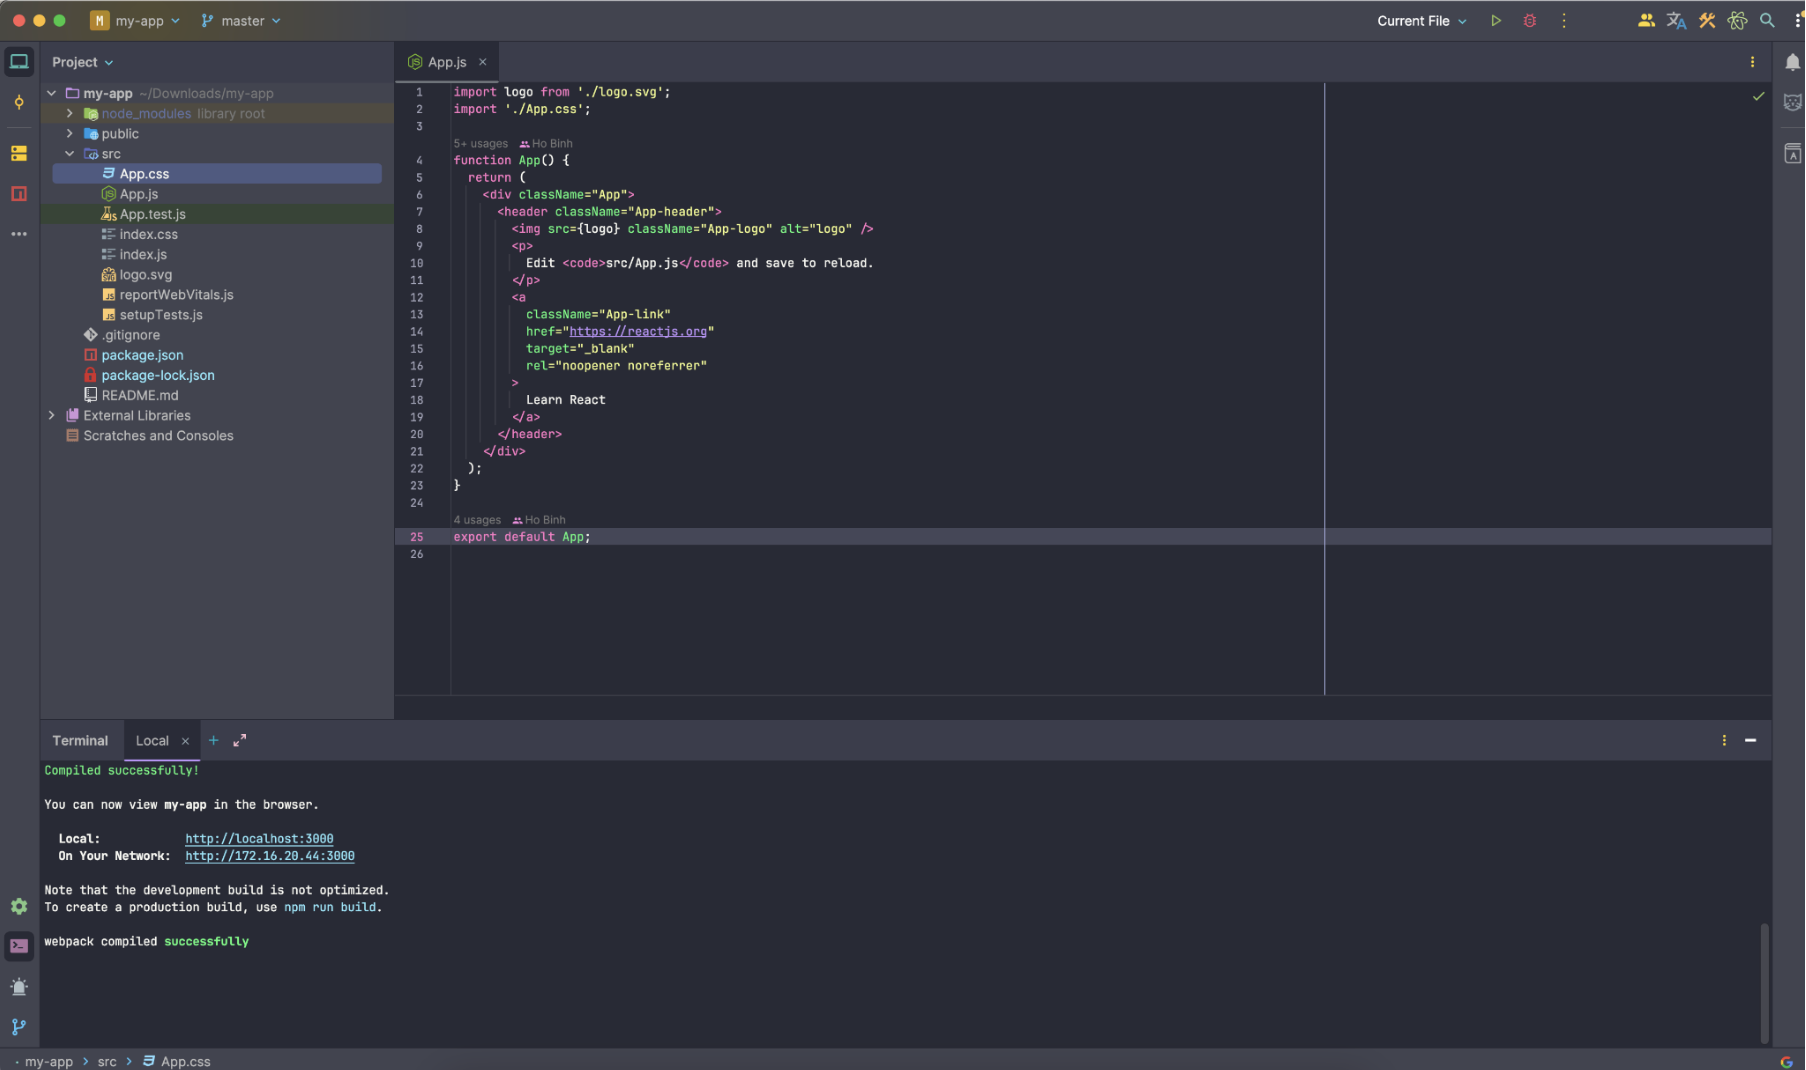1806x1070 pixels.
Task: Open Code With Me people icon
Action: tap(1646, 21)
